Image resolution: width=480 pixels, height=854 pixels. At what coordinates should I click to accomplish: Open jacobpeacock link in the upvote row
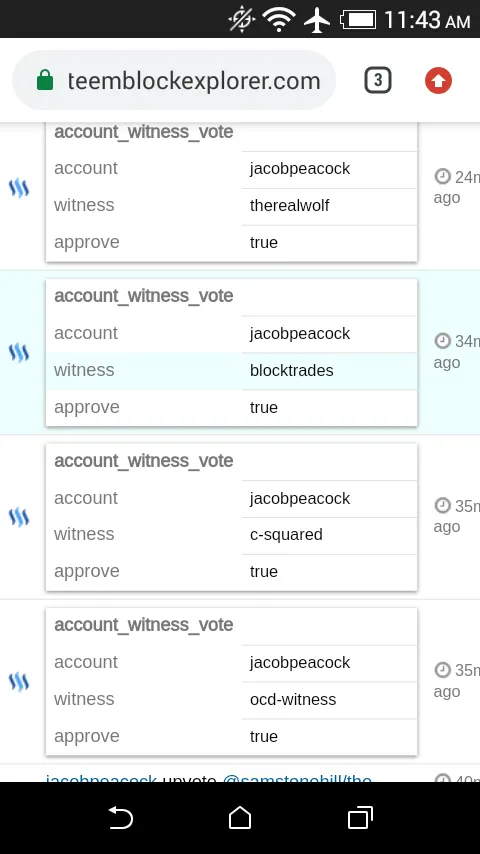point(101,779)
